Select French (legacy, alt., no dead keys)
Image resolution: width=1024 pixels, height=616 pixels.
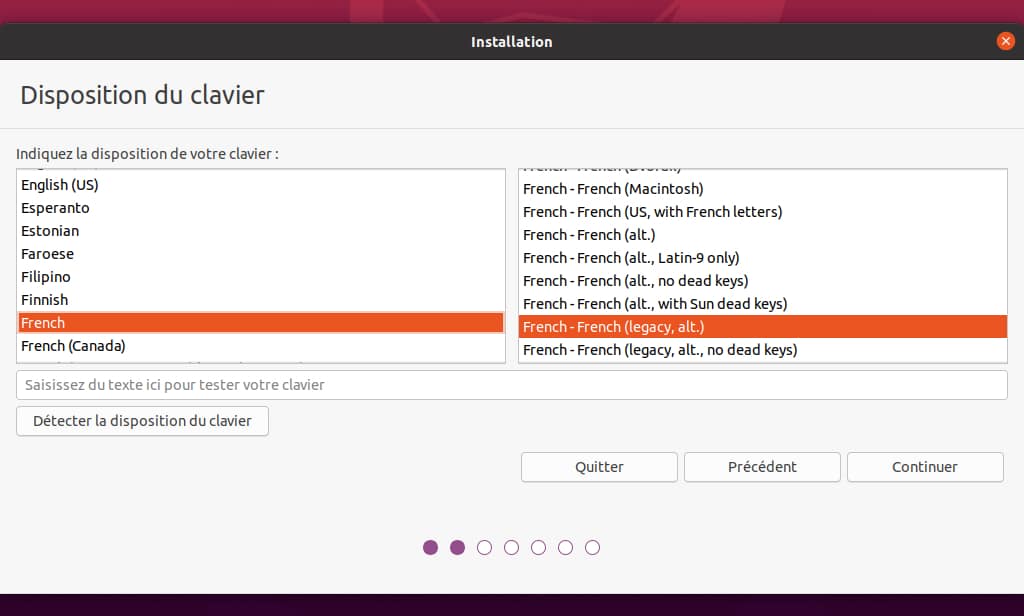[x=660, y=350]
